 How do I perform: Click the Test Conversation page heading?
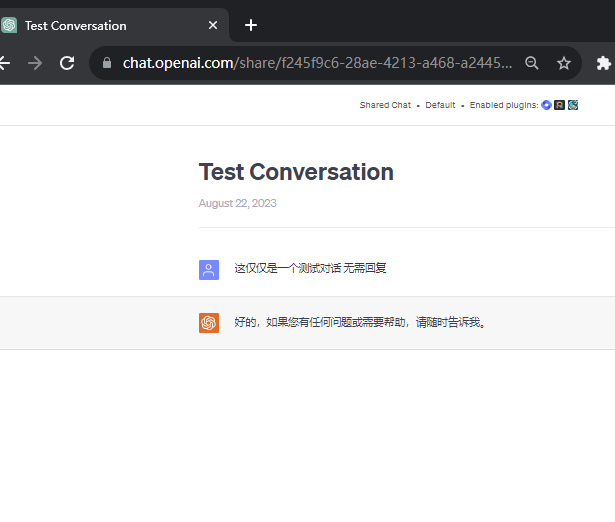(x=296, y=172)
